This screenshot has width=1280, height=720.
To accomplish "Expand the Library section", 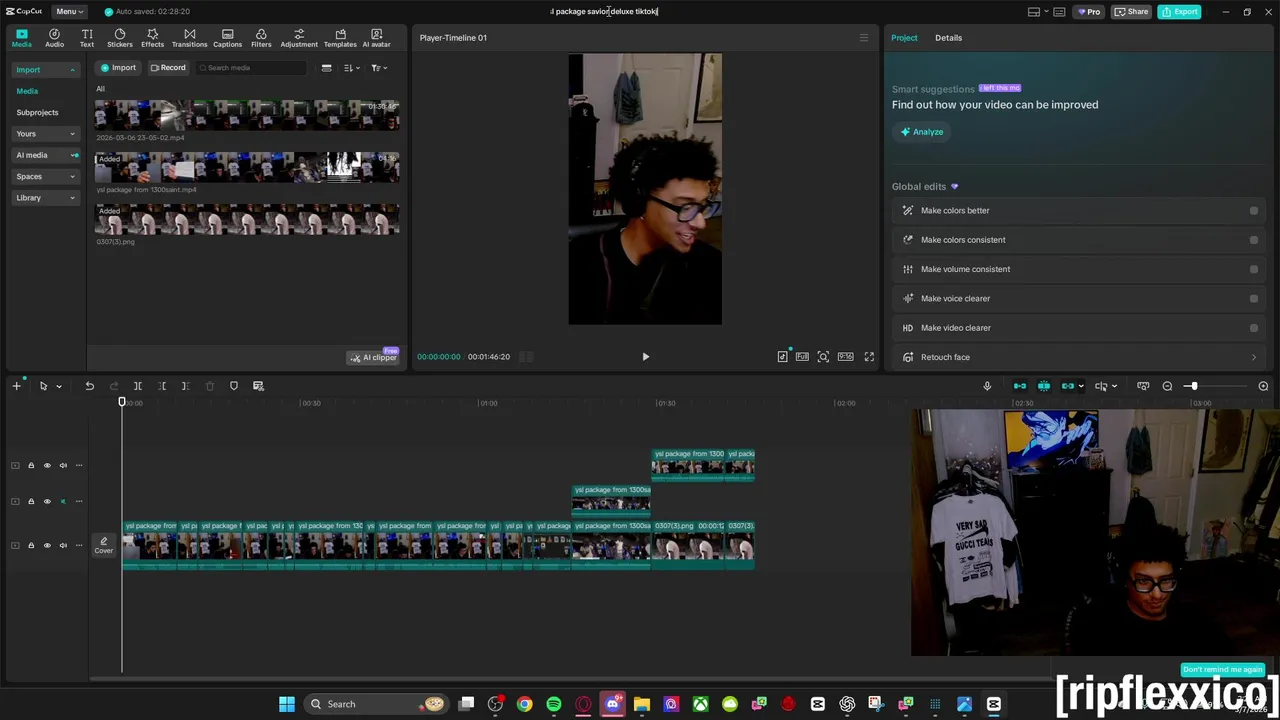I will [45, 198].
